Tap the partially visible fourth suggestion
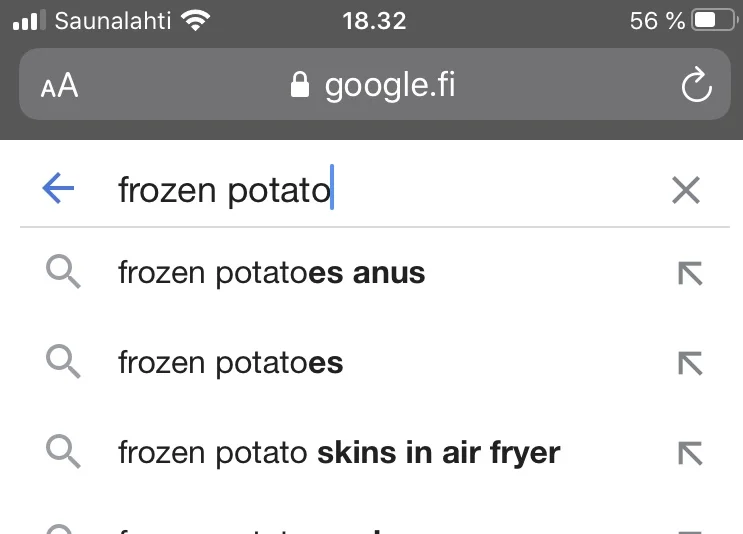The image size is (743, 534). point(300,527)
